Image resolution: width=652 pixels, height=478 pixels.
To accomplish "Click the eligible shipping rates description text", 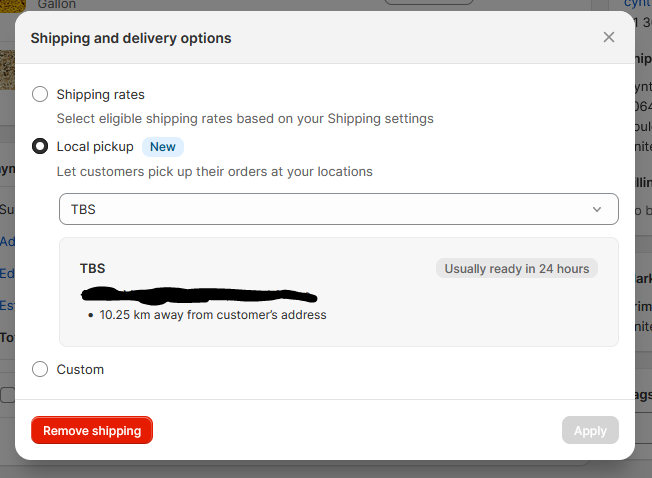I will 245,118.
